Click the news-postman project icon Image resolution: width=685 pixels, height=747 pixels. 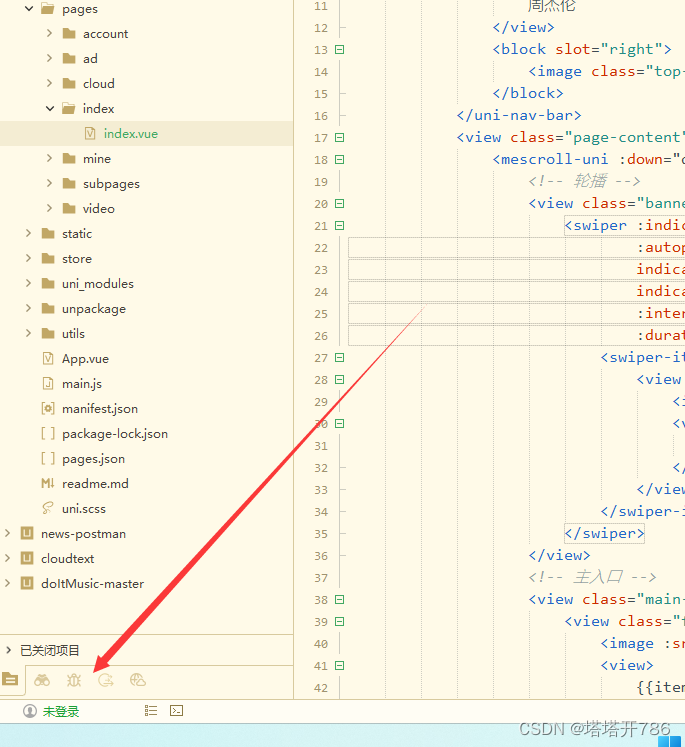[27, 533]
